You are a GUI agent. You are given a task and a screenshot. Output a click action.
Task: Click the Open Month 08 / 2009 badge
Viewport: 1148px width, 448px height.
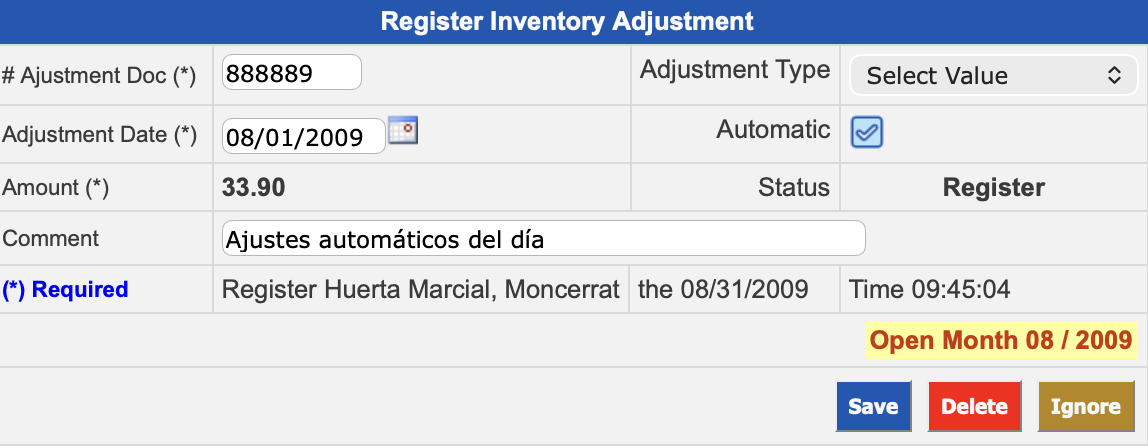1001,340
